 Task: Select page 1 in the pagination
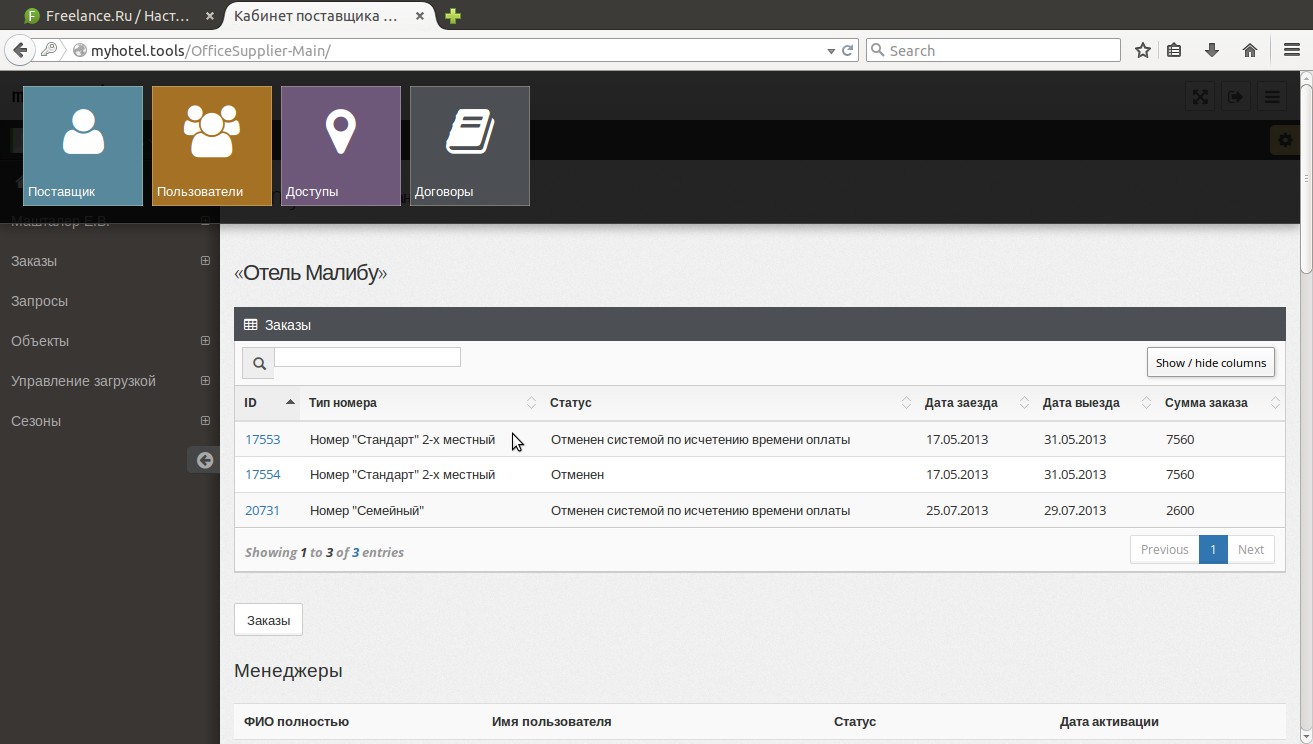(1213, 549)
